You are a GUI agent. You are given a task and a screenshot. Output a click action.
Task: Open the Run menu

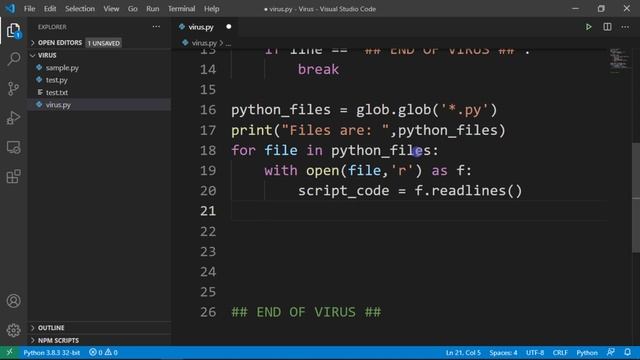153,9
